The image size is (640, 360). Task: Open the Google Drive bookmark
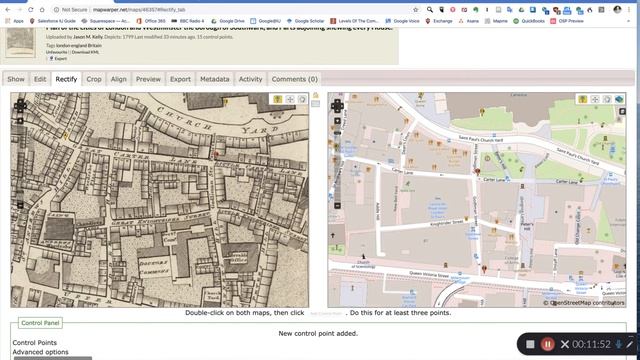[228, 21]
